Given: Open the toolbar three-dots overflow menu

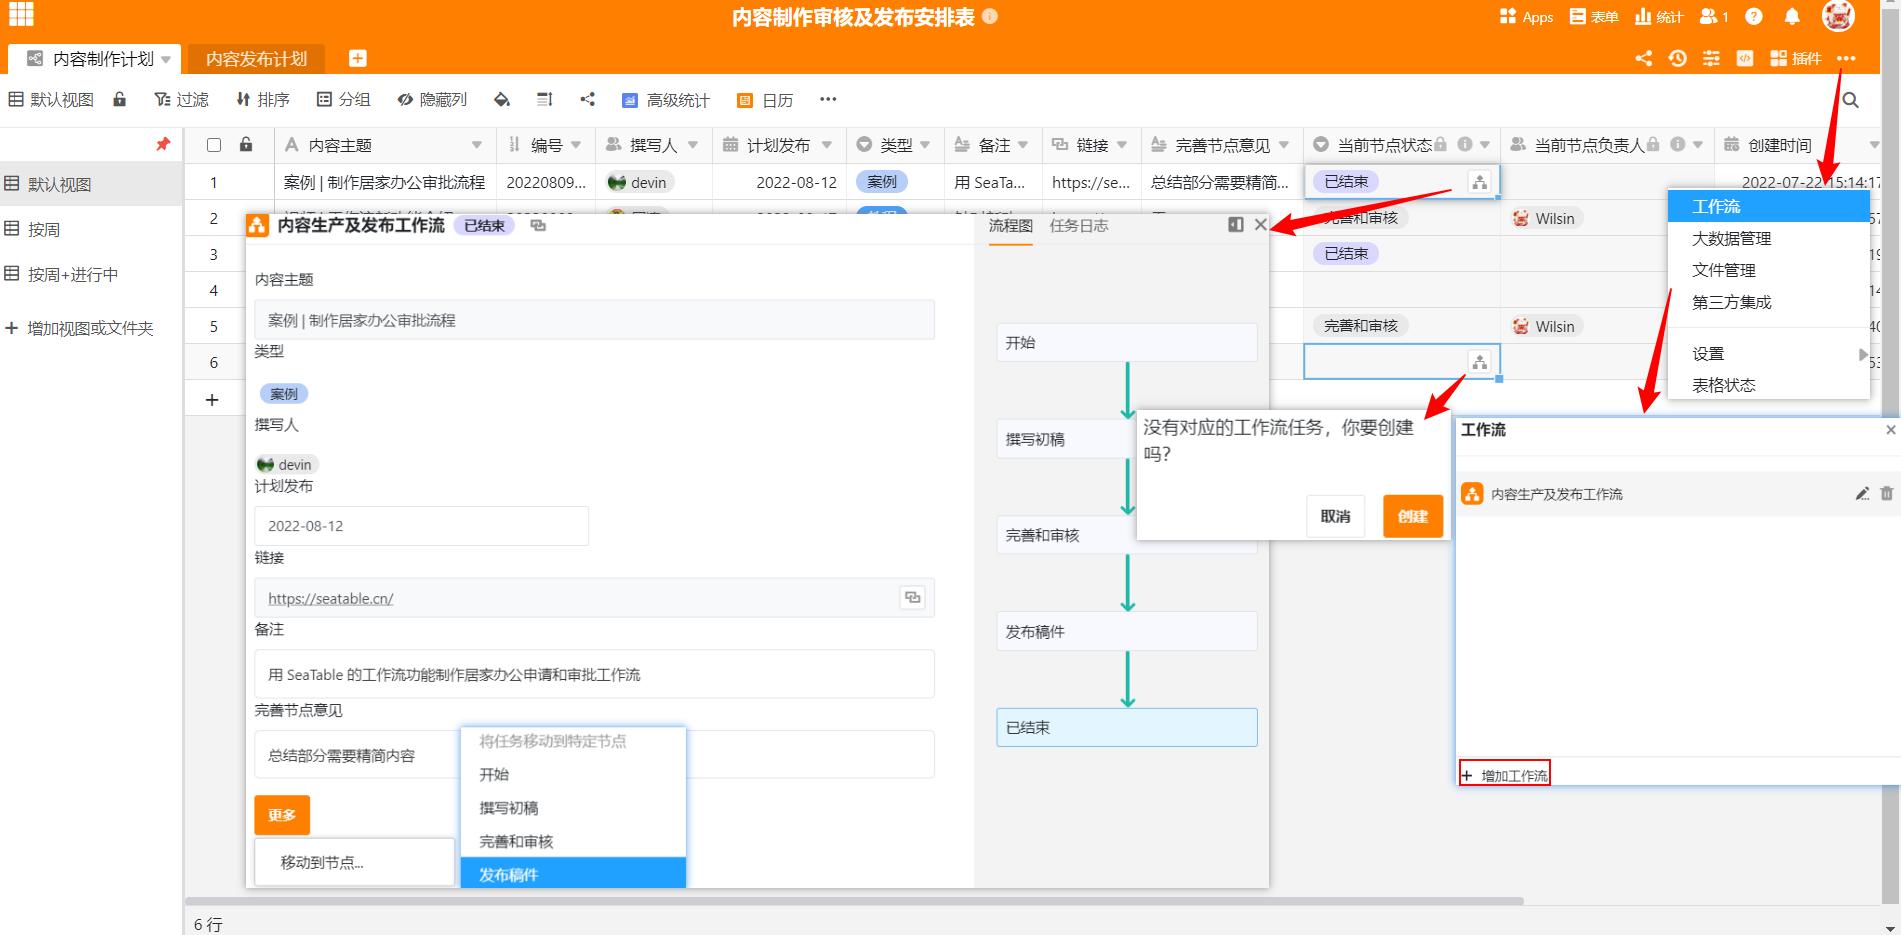Looking at the screenshot, I should pos(828,99).
